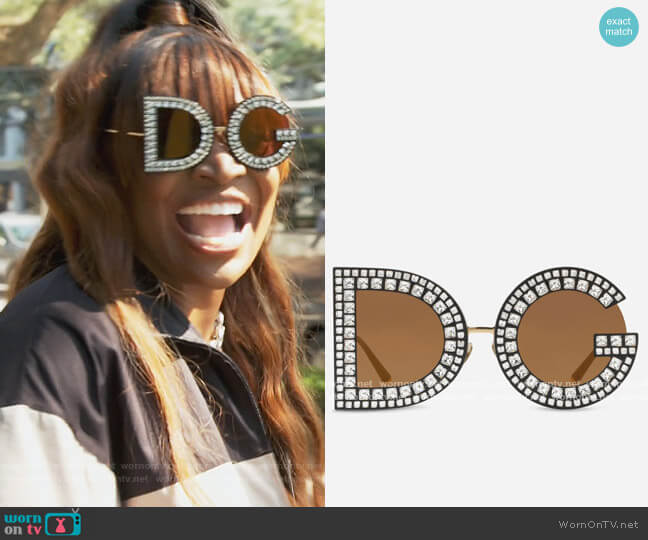
Task: Open the WornOnTV.net site link text
Action: pos(598,524)
